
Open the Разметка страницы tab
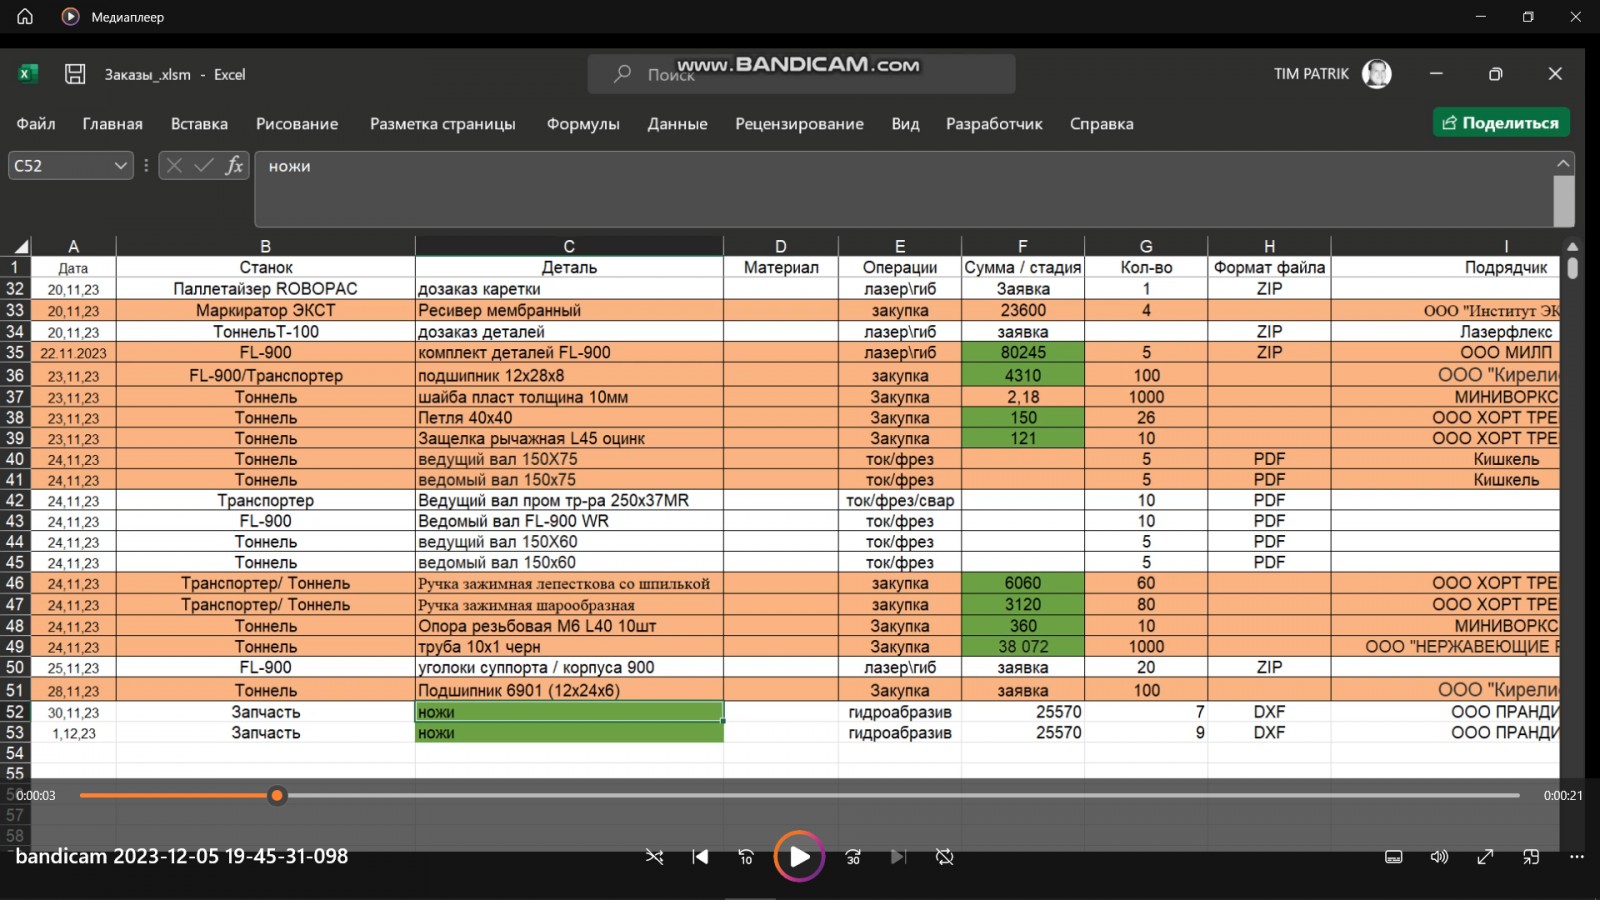point(443,124)
